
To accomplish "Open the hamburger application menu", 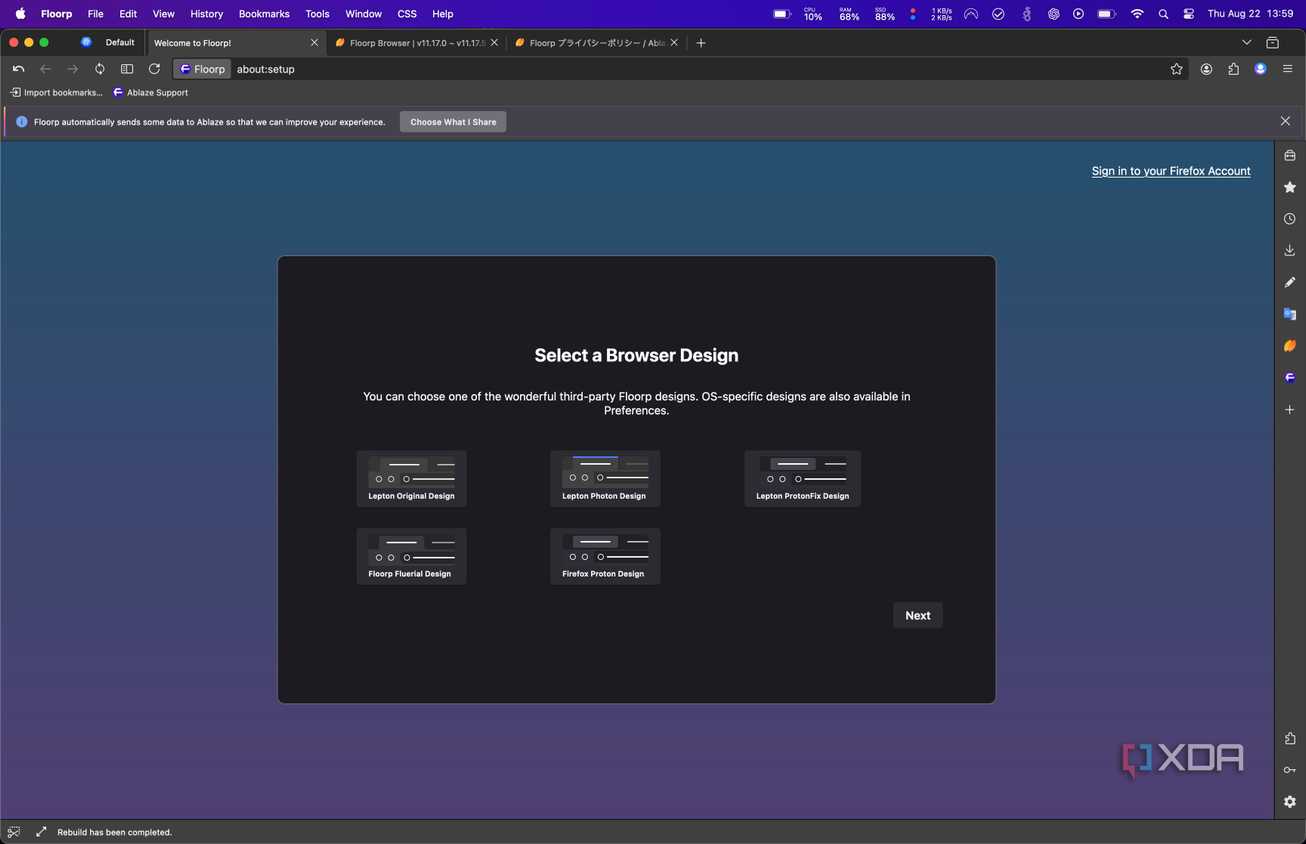I will [1287, 69].
